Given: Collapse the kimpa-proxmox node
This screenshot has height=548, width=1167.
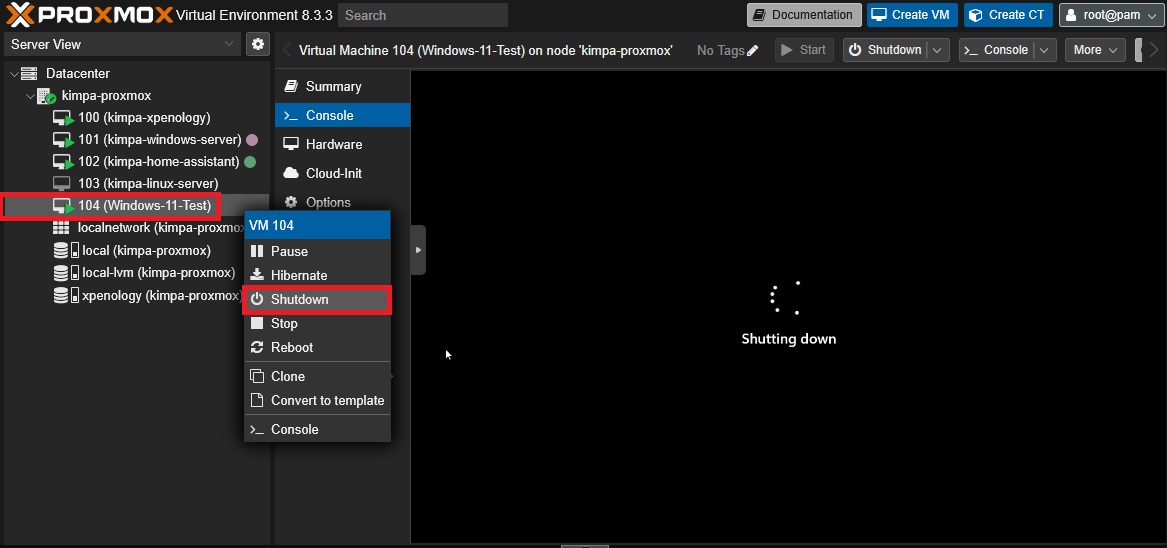Looking at the screenshot, I should coord(30,96).
